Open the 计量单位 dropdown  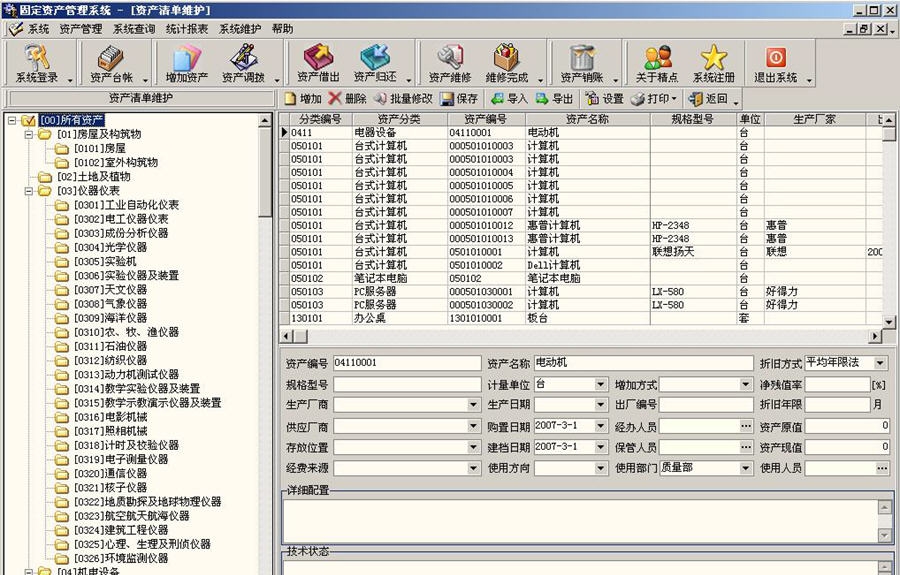[x=600, y=384]
